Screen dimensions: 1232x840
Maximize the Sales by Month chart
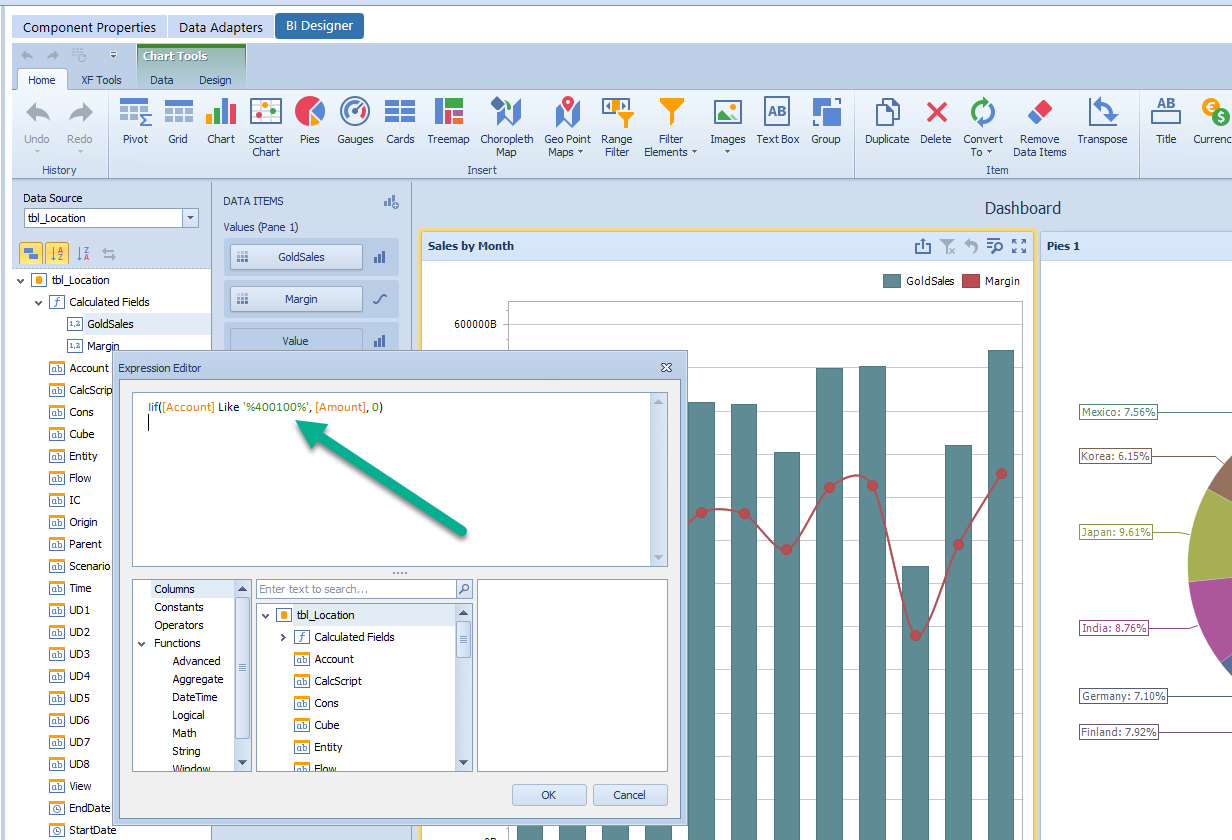[1021, 246]
